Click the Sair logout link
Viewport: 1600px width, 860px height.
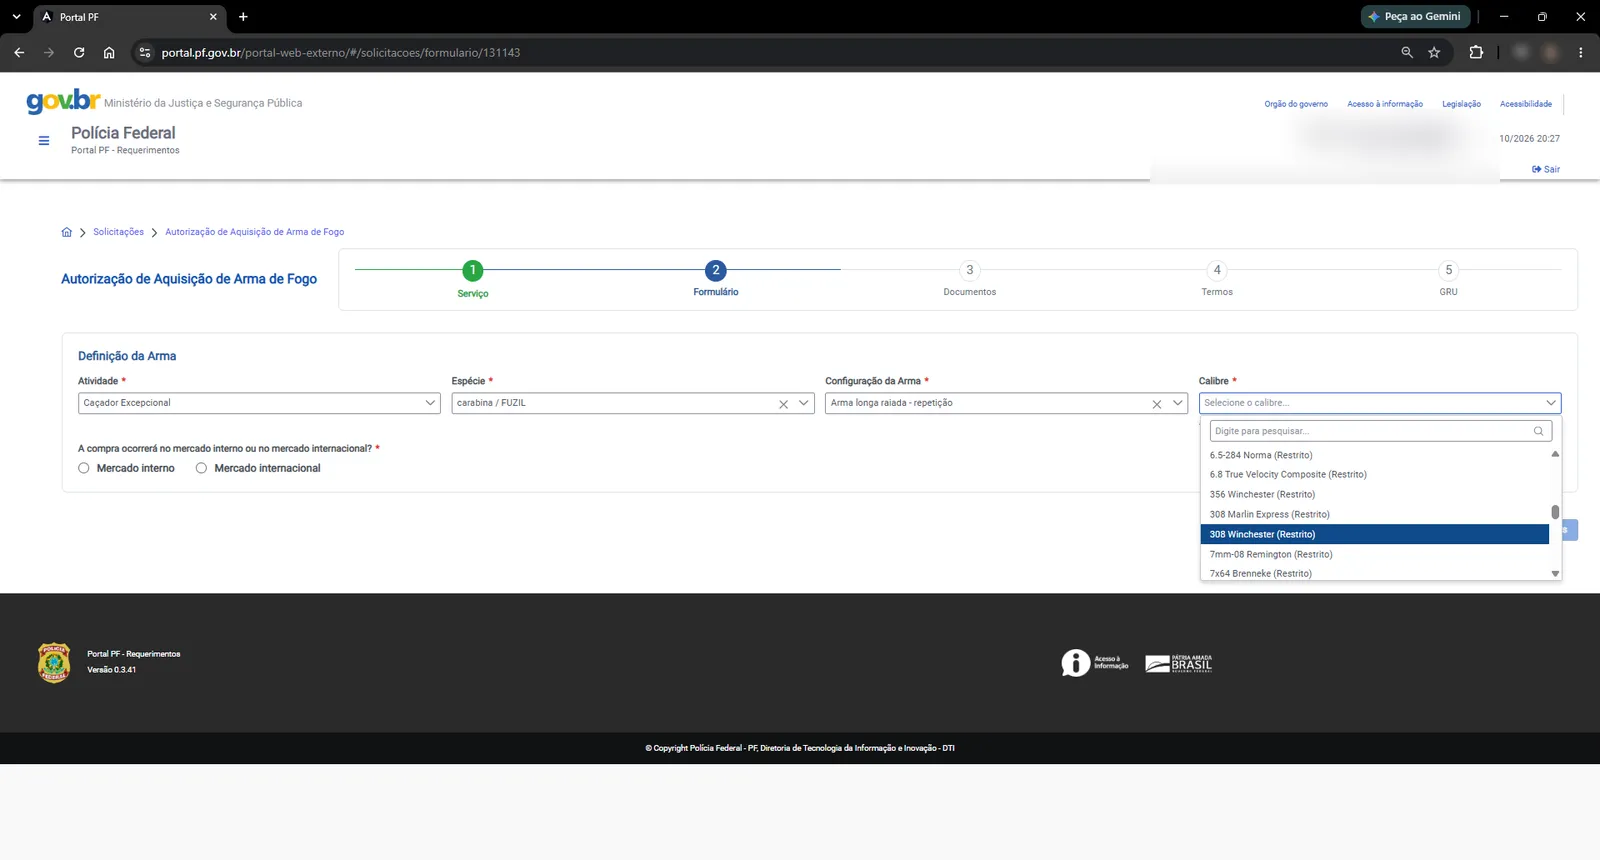click(x=1546, y=169)
